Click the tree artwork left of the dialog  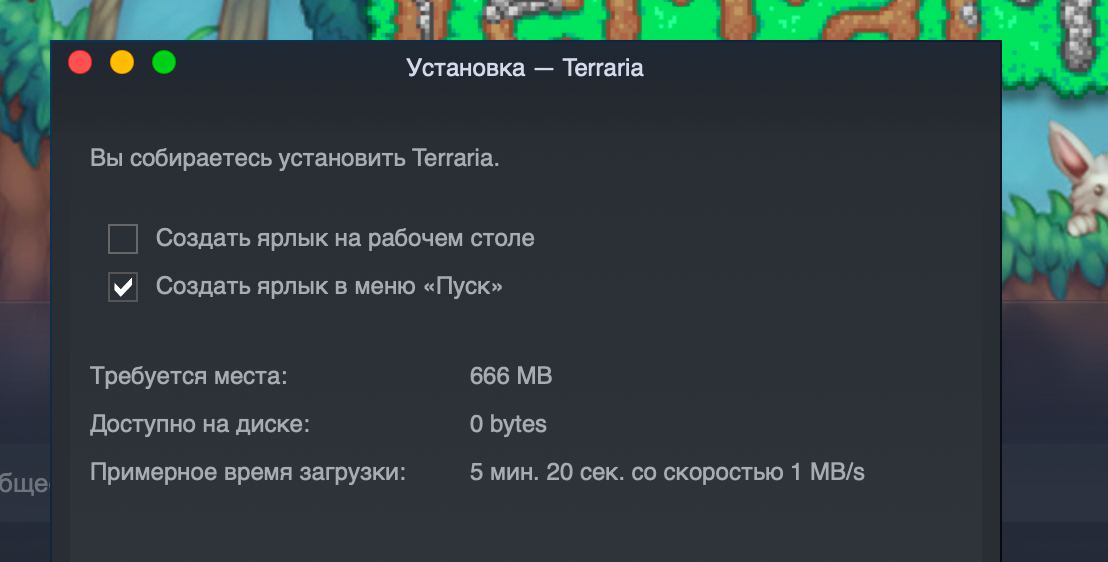25,141
